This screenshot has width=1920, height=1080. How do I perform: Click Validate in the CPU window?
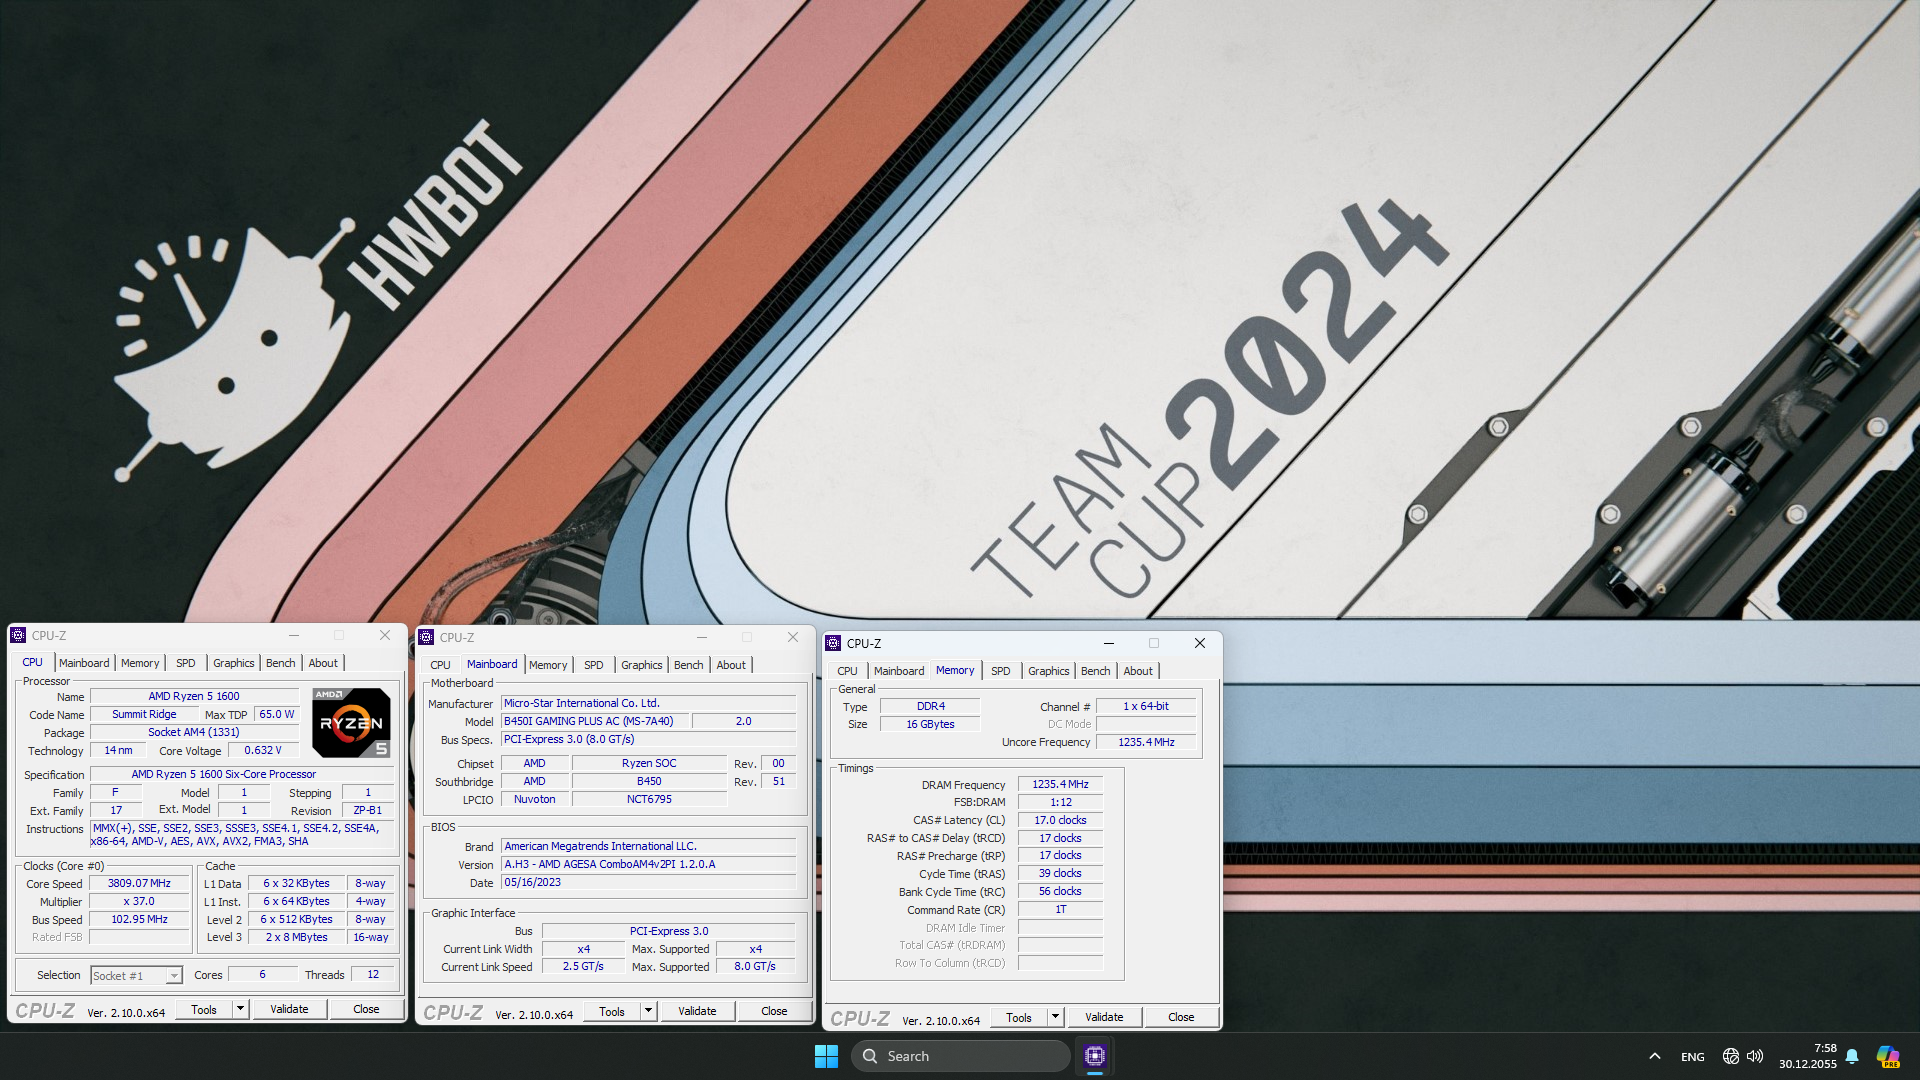[x=289, y=1010]
